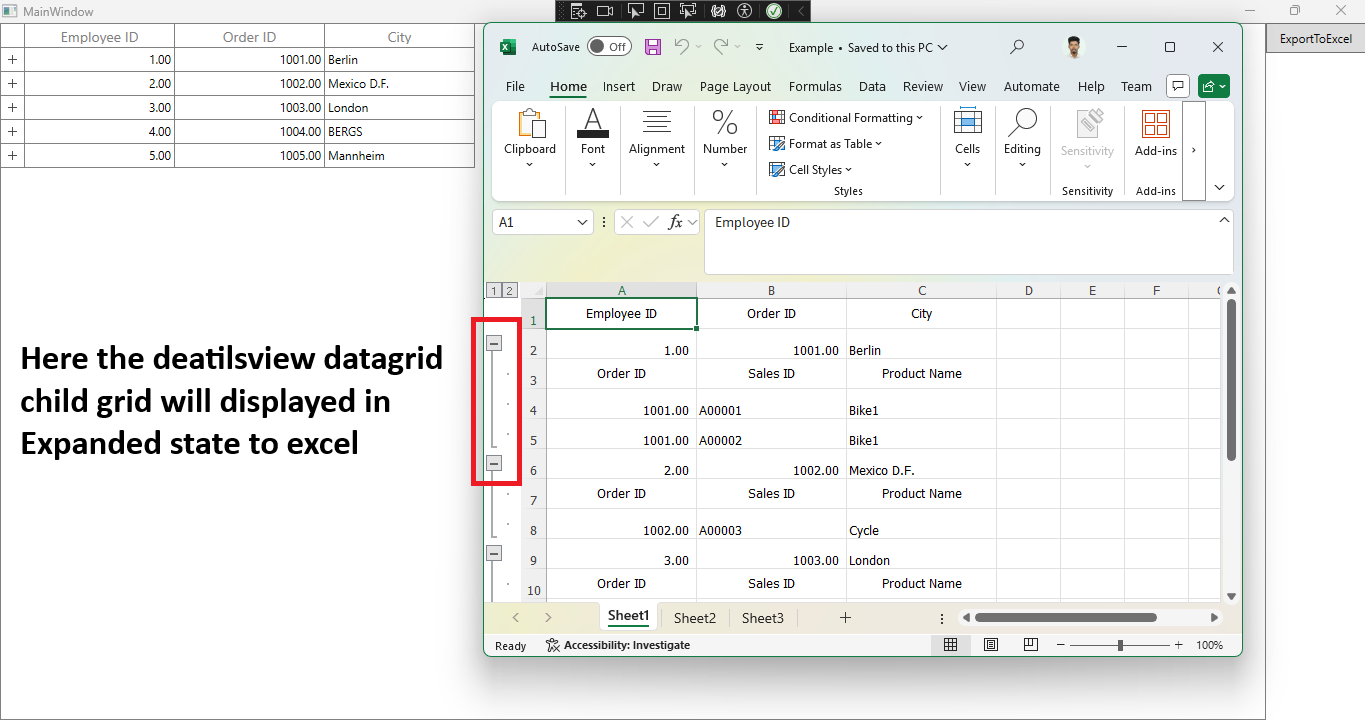
Task: Switch to Normal view in status bar
Action: [951, 645]
